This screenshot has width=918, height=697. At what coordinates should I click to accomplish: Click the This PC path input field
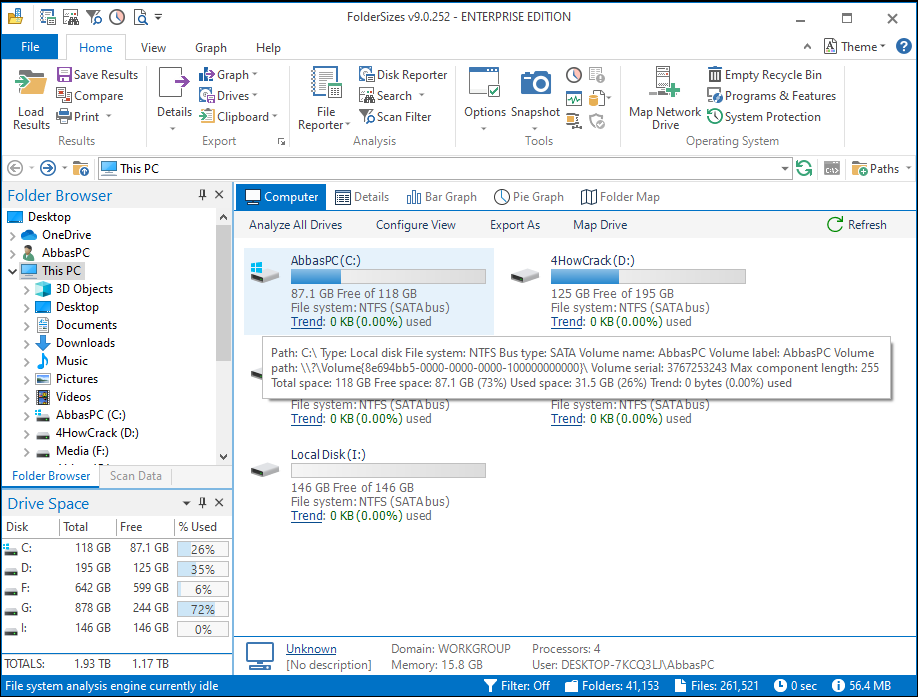pos(445,169)
